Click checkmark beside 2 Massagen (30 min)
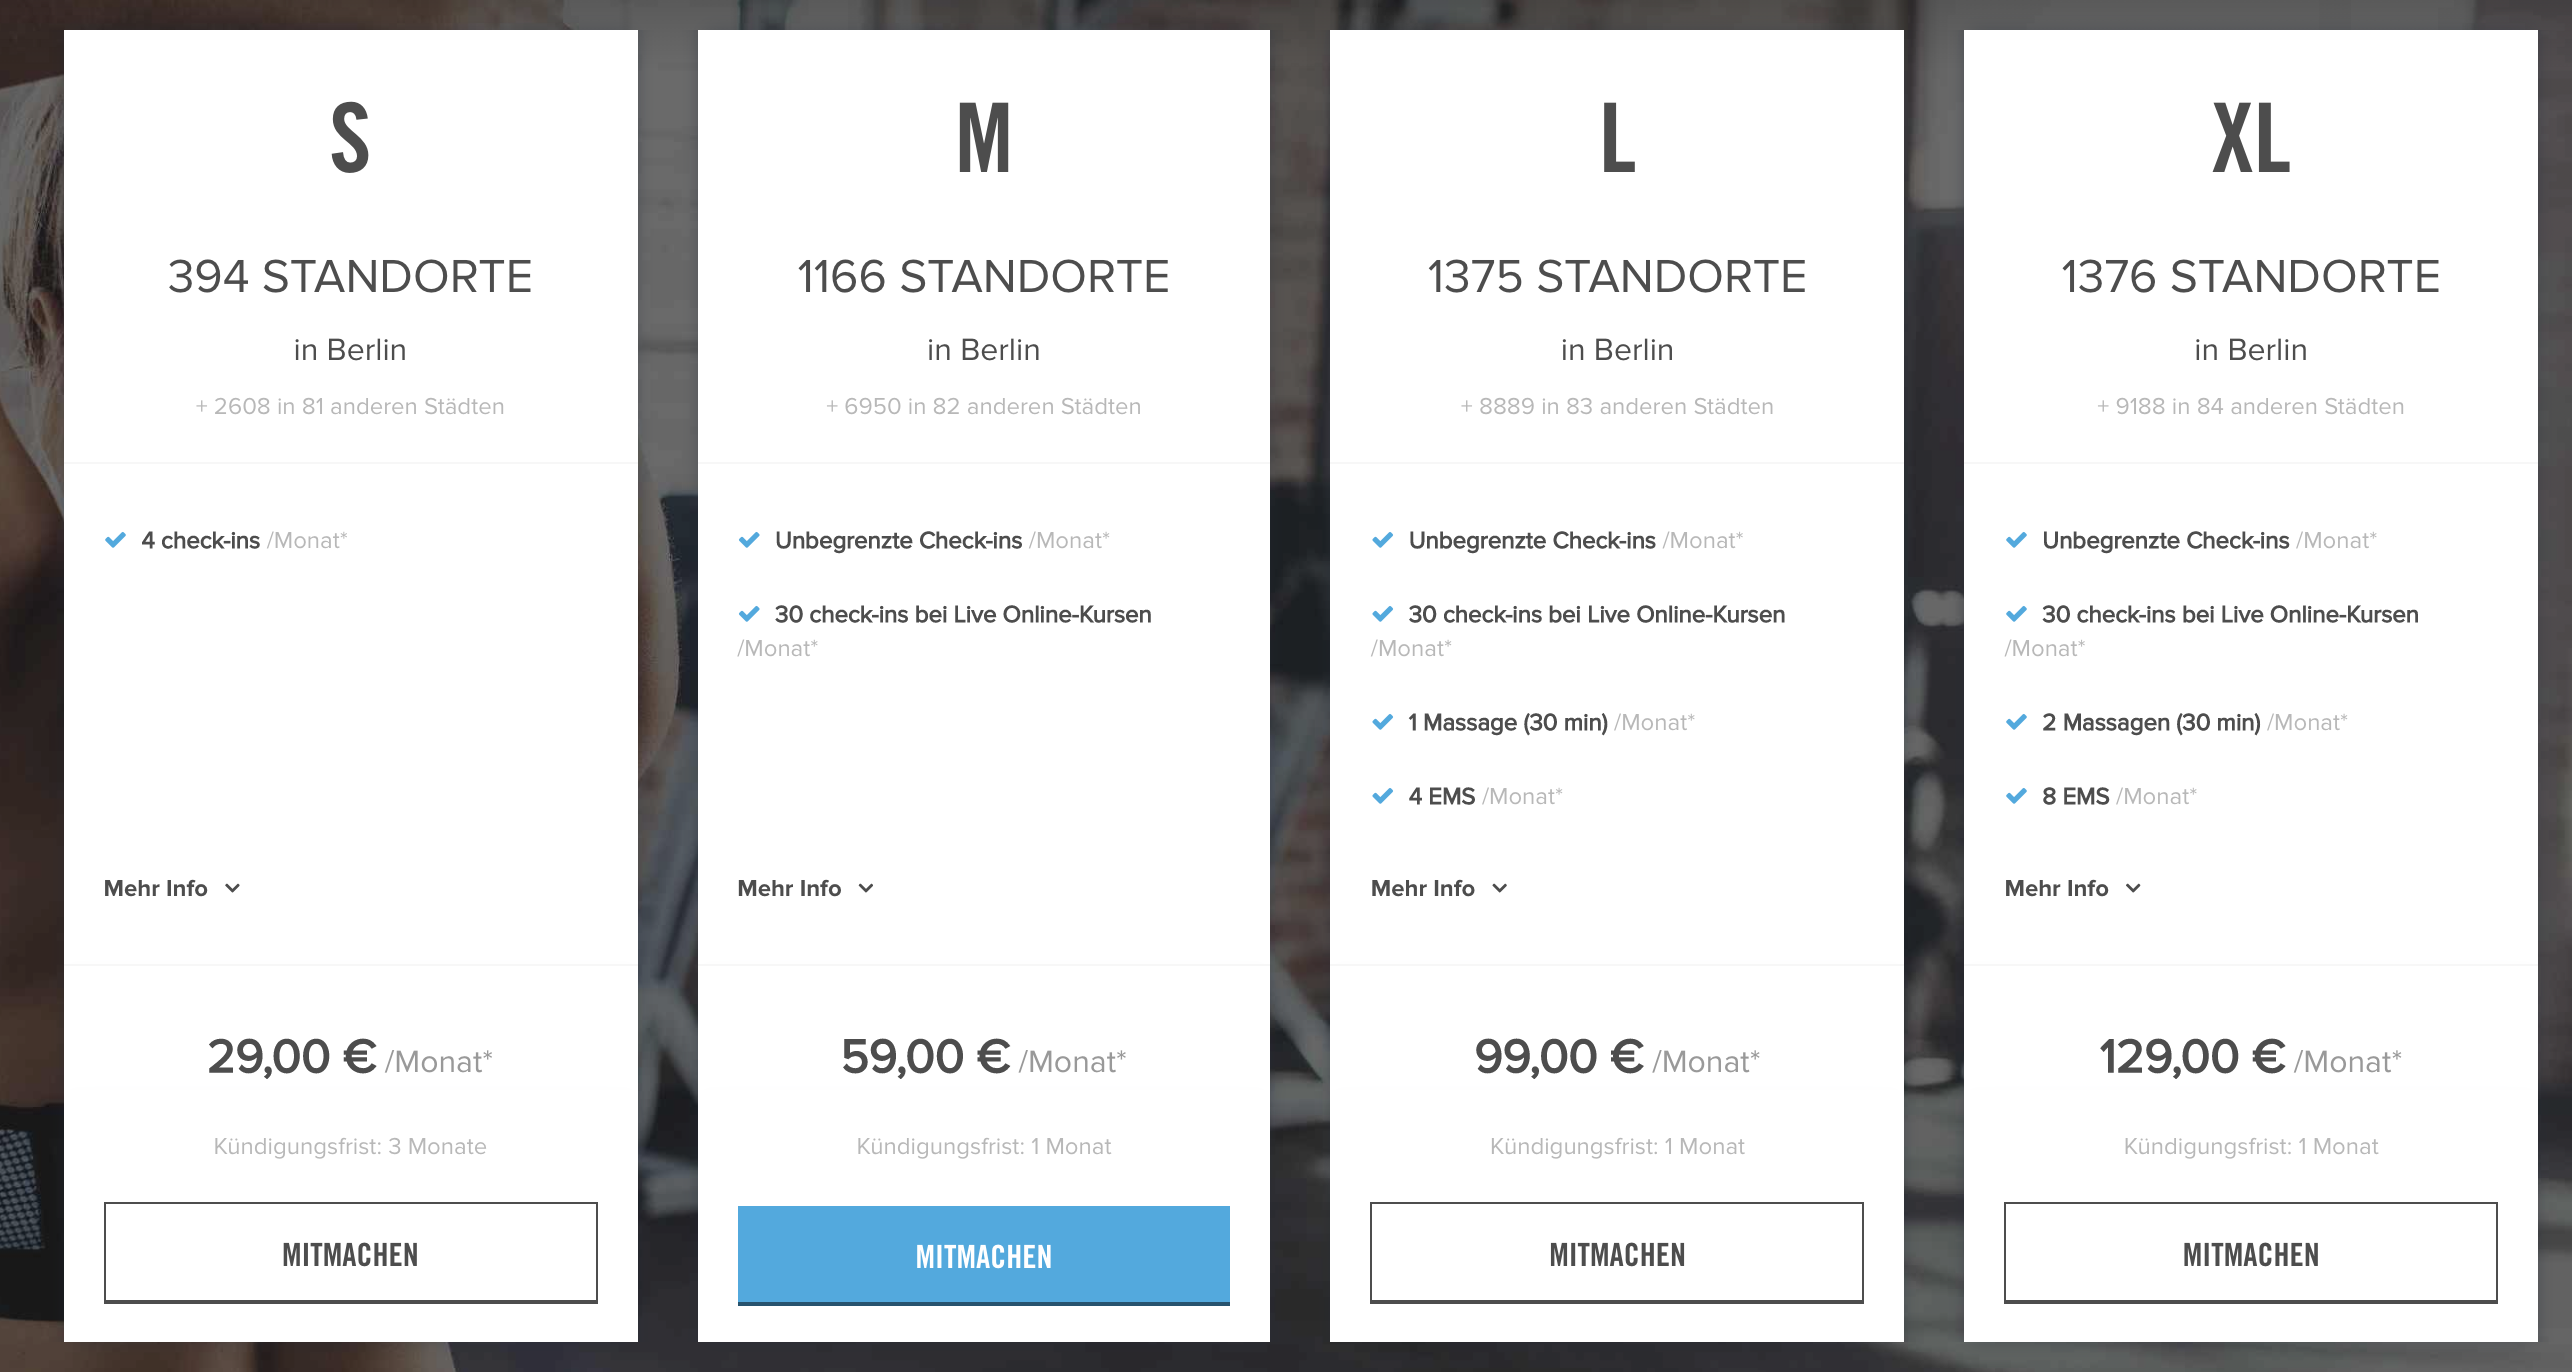2572x1372 pixels. 2017,722
